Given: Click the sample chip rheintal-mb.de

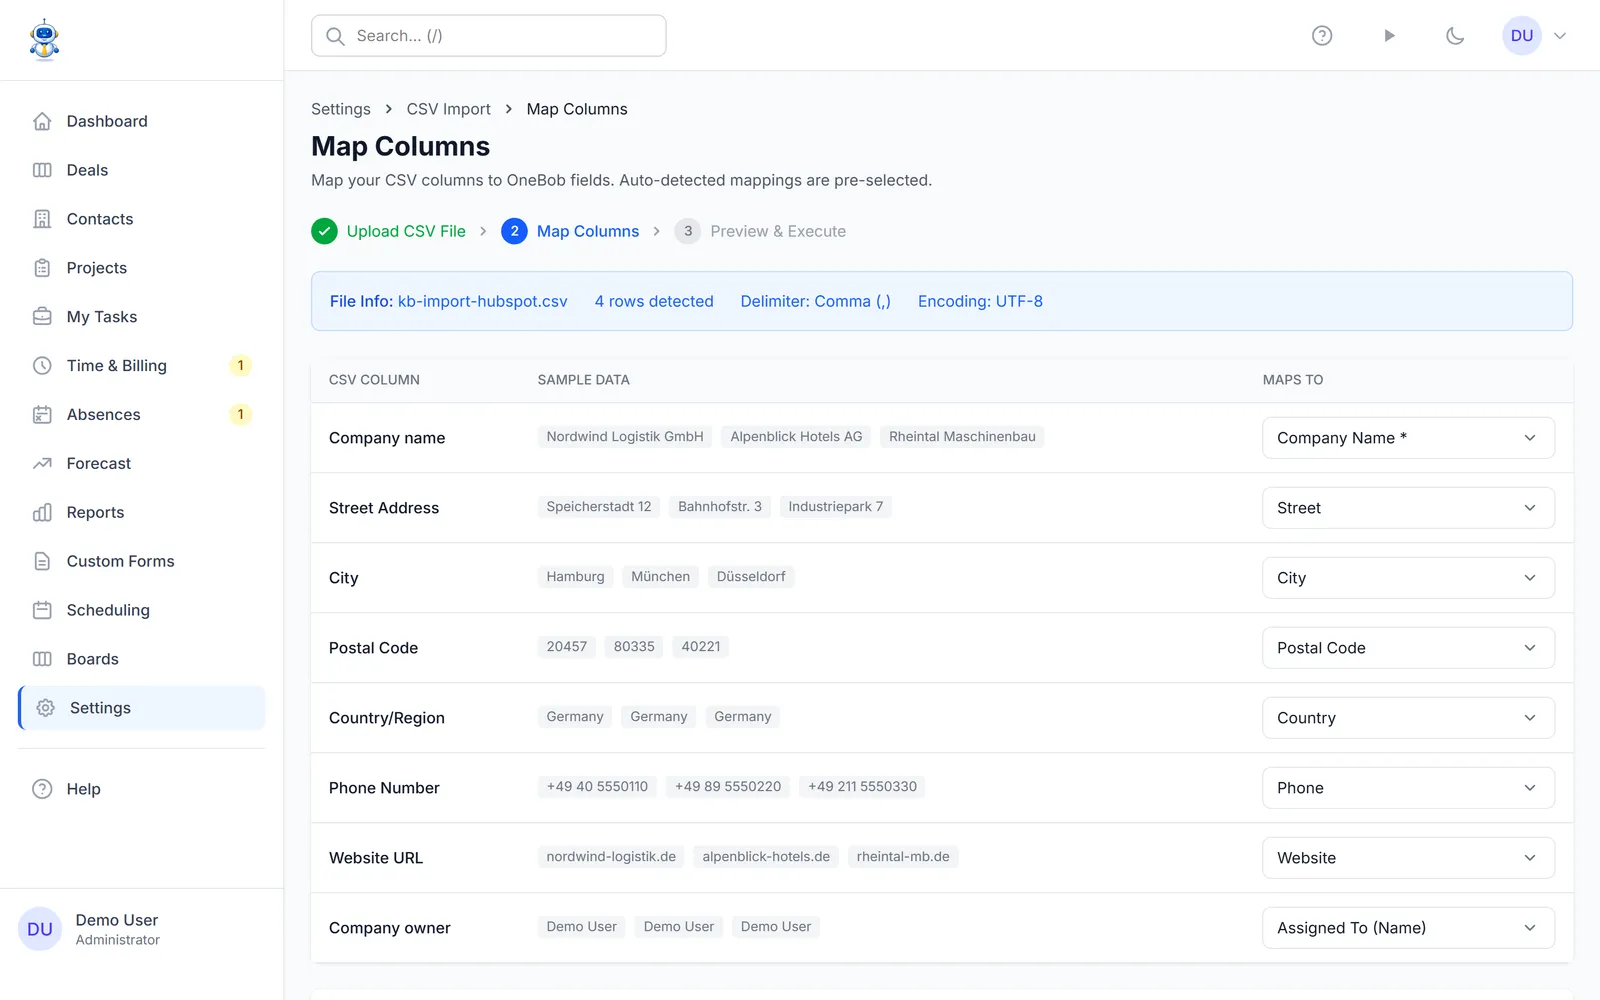Looking at the screenshot, I should click(903, 857).
